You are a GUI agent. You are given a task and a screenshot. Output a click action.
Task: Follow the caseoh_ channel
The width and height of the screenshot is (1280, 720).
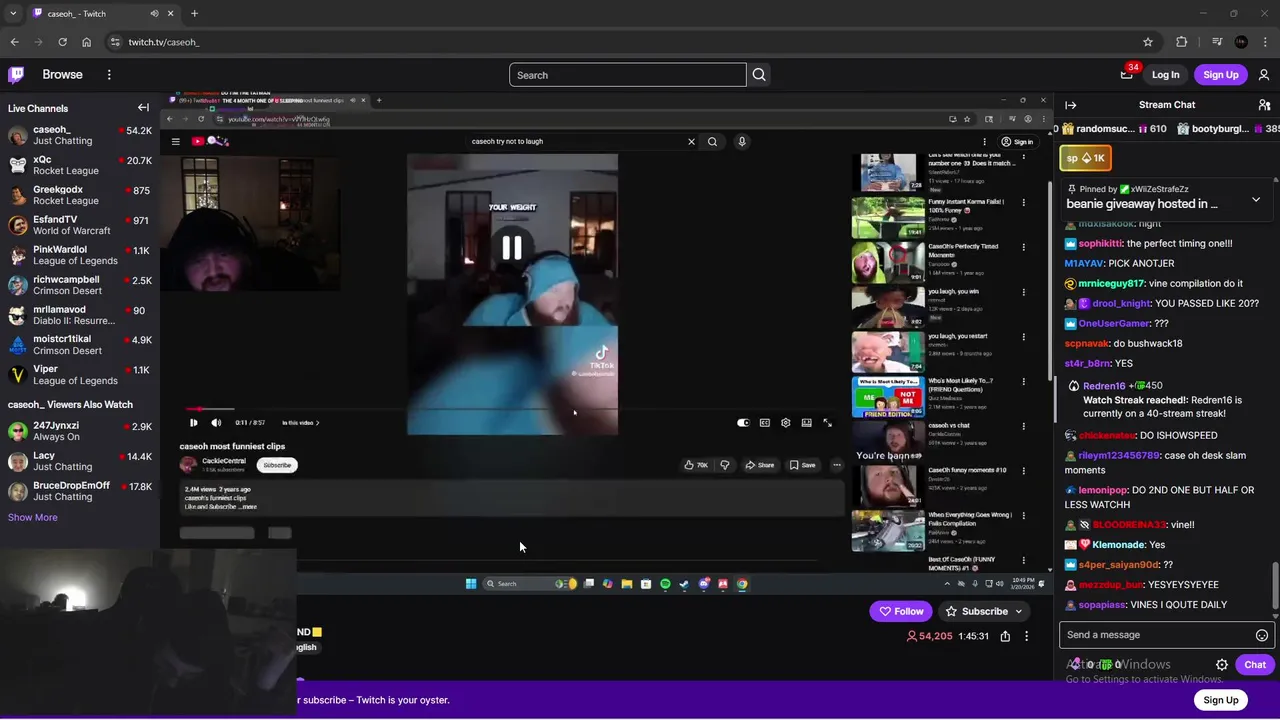click(x=901, y=611)
